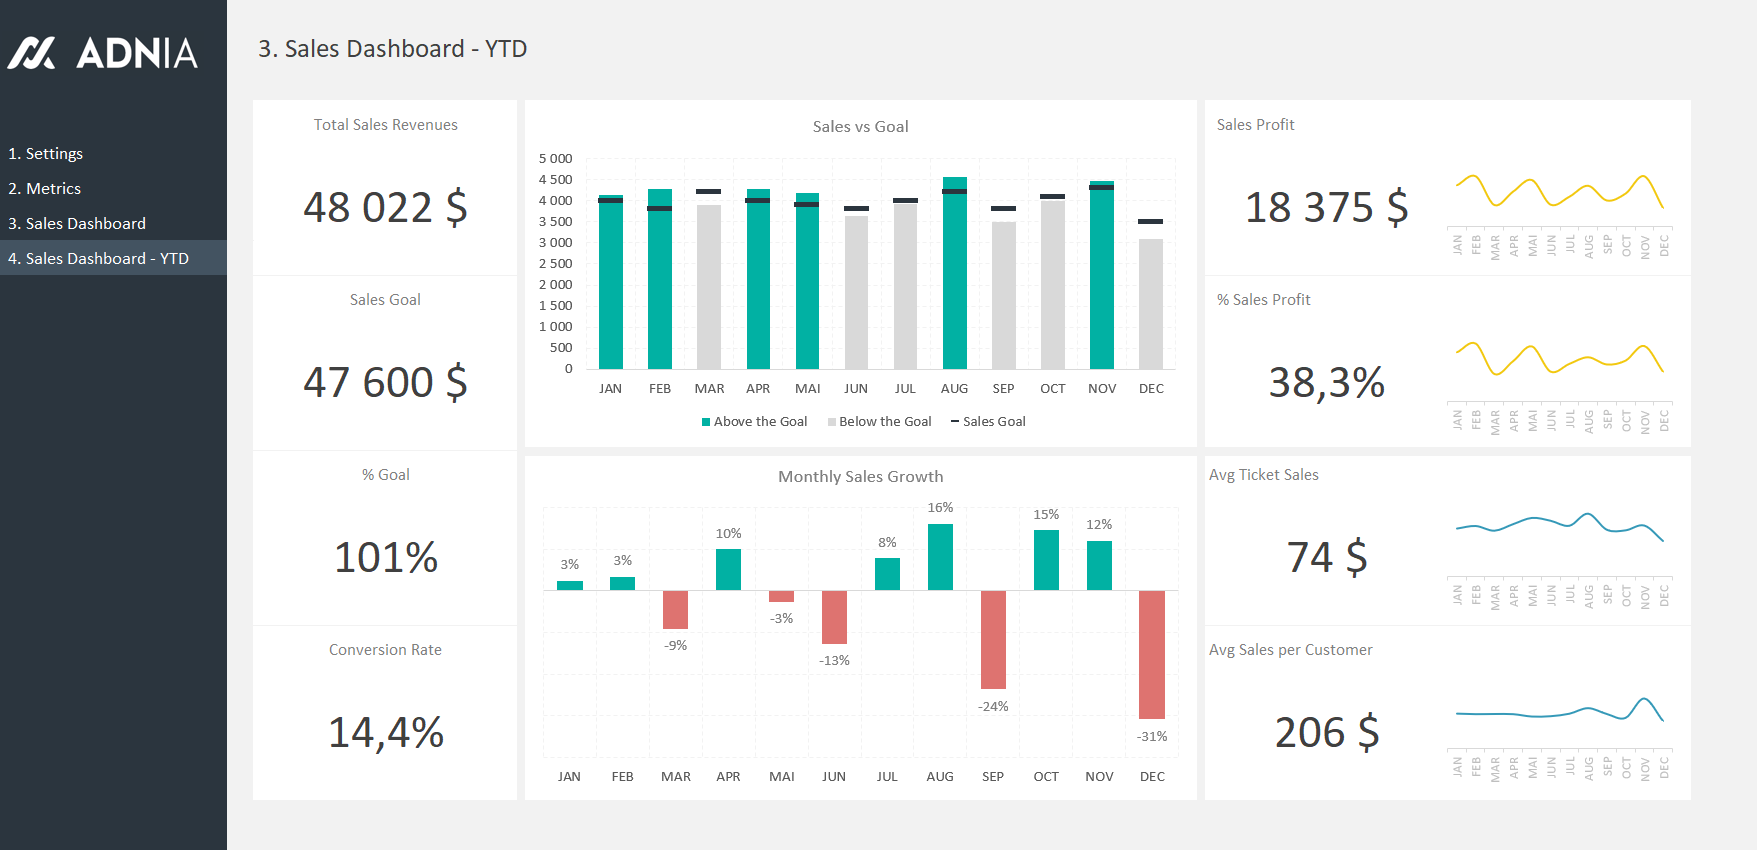The image size is (1757, 850).
Task: Click the 48 022 $ Total Sales Revenues value
Action: (385, 208)
